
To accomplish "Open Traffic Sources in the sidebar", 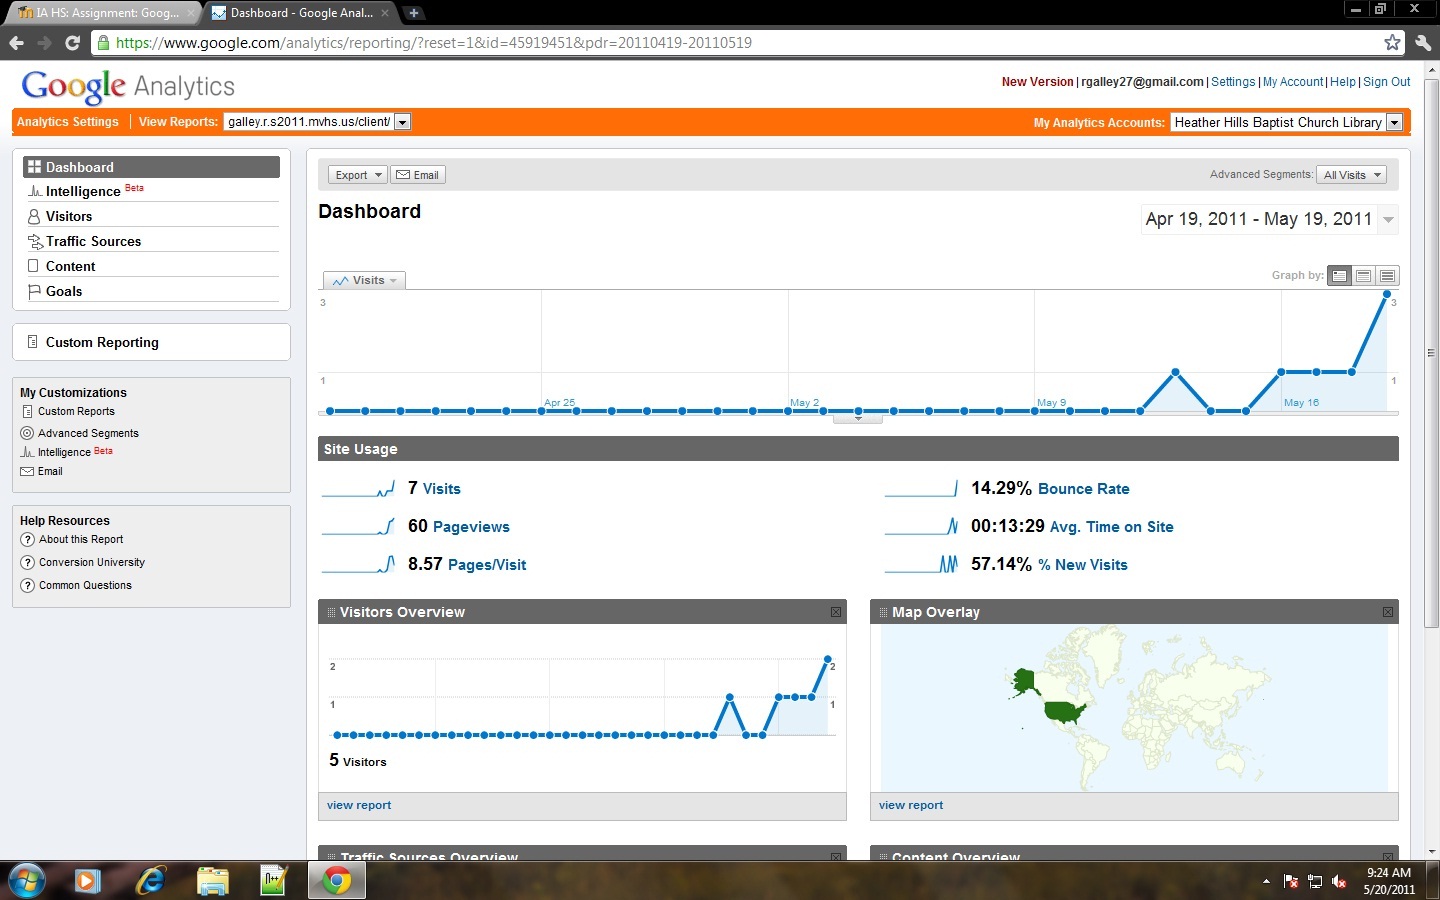I will tap(93, 241).
